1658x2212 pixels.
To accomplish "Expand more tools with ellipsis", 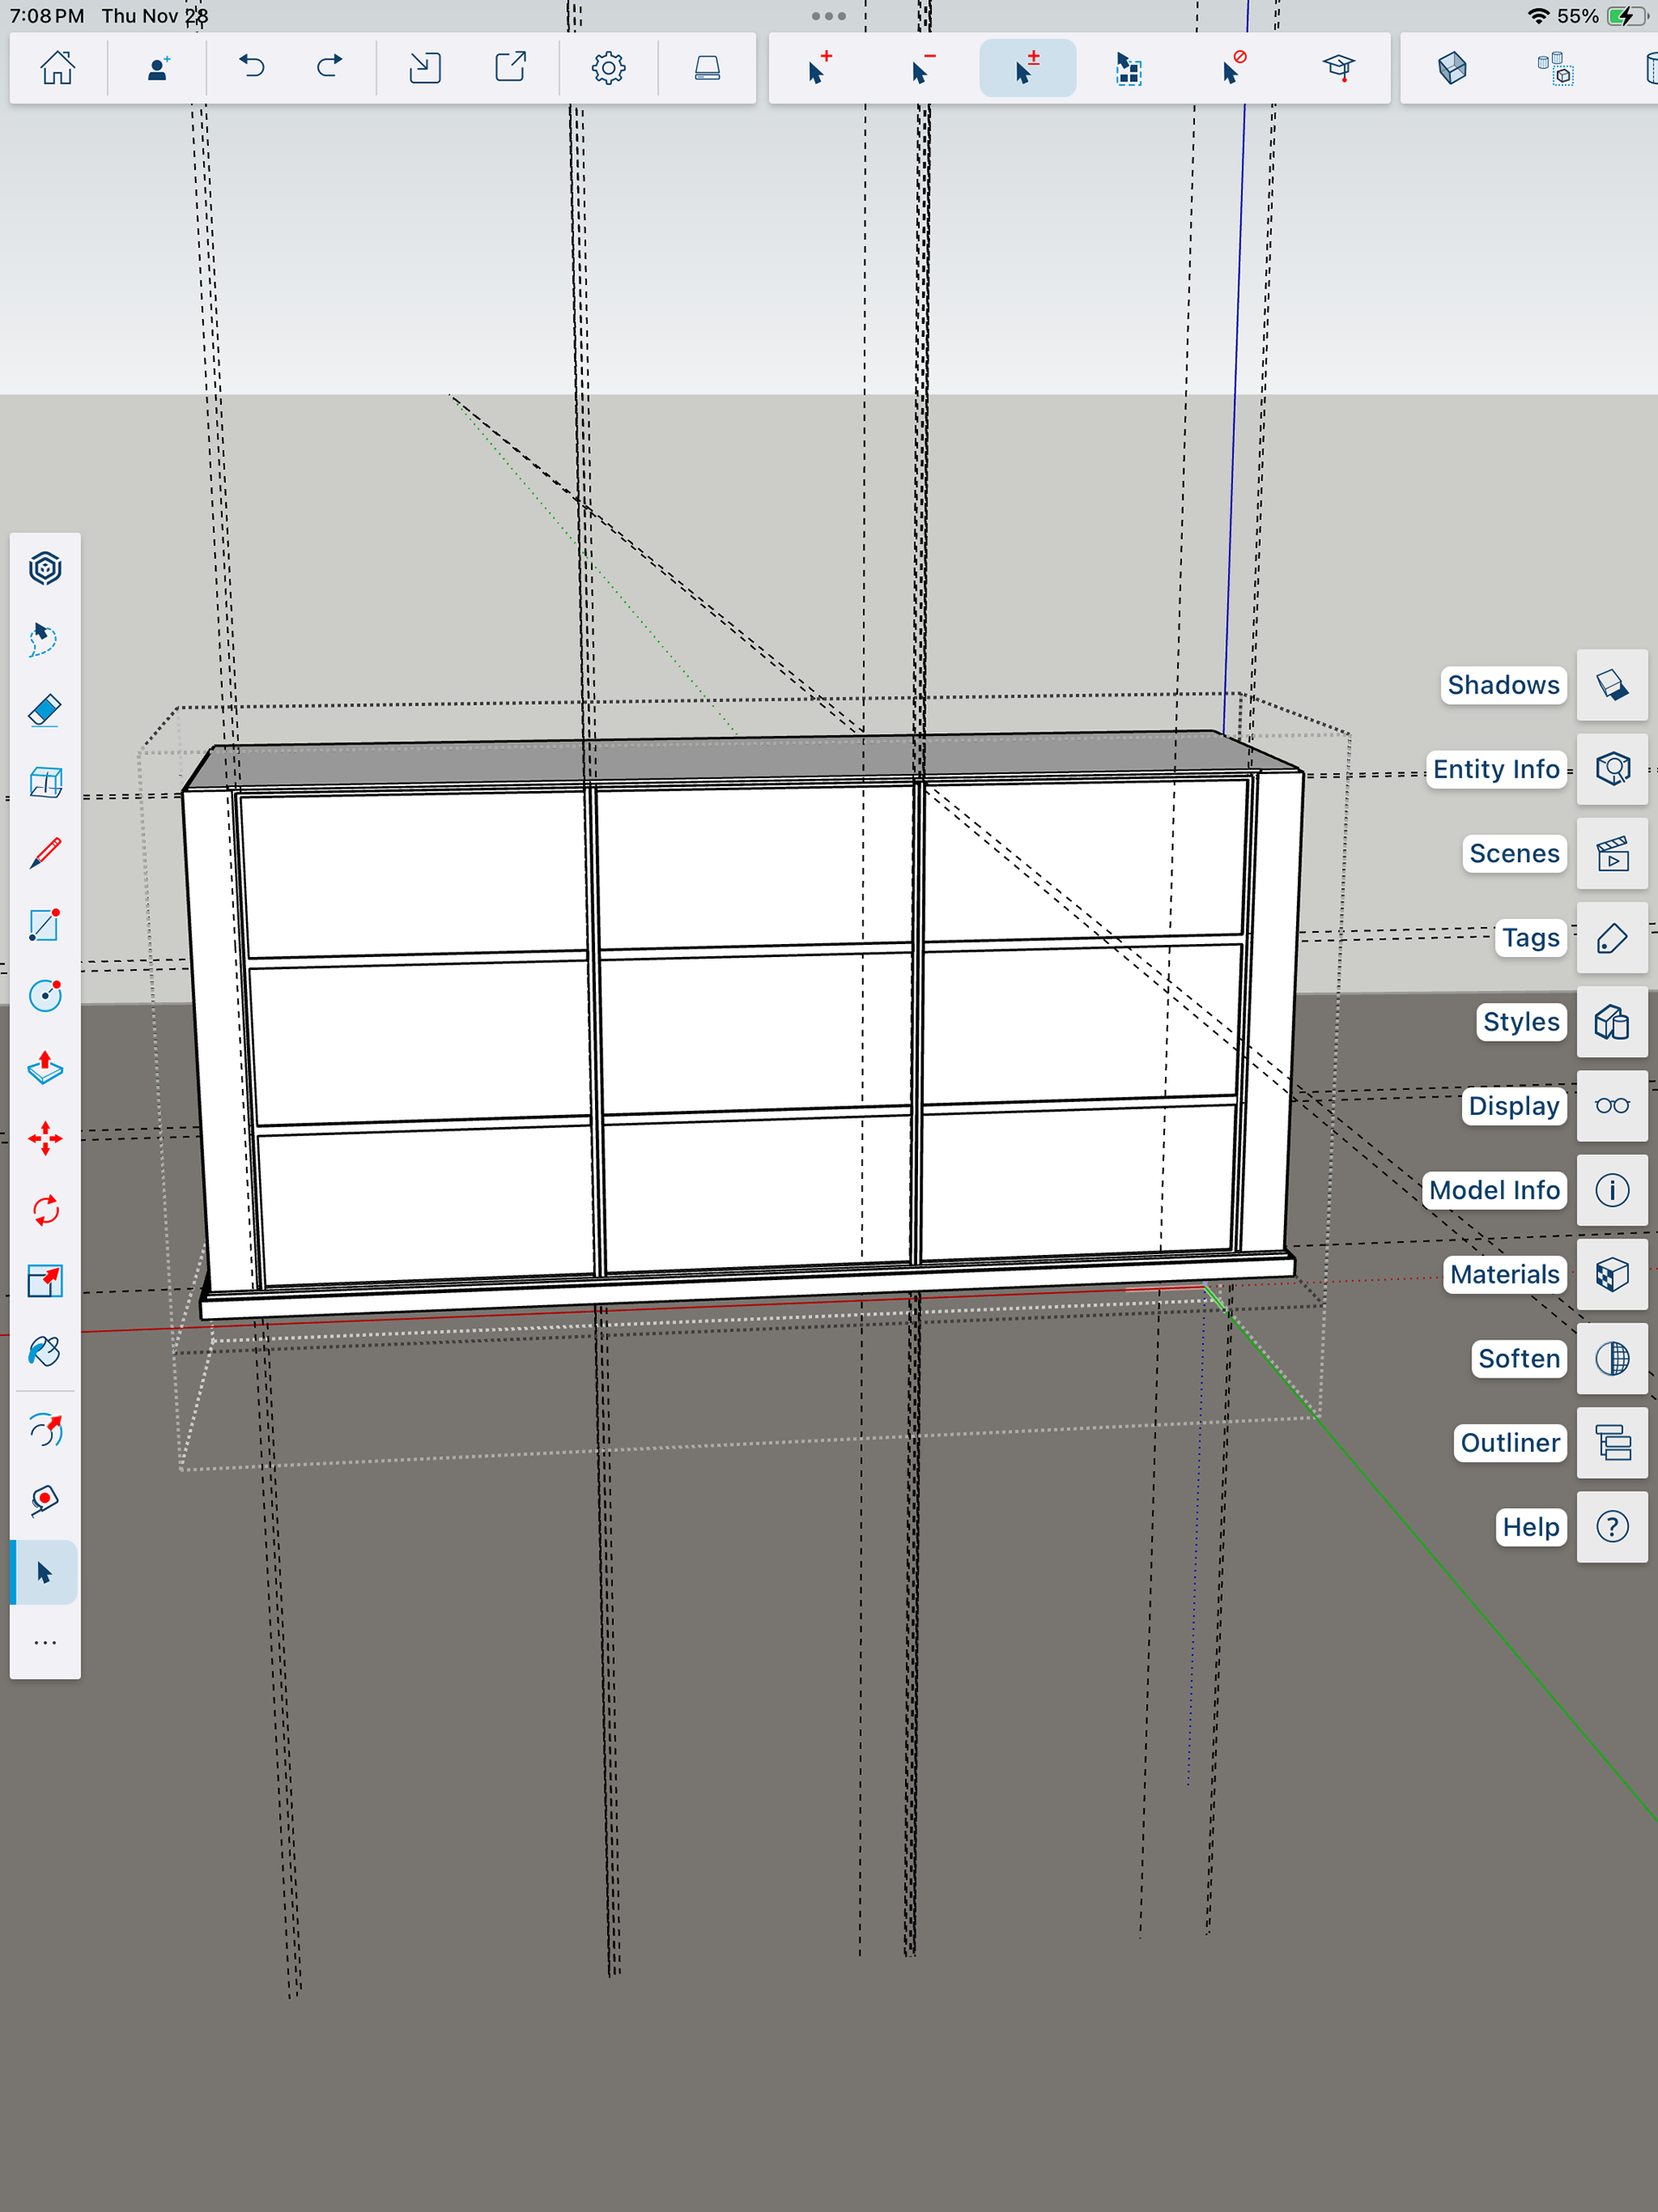I will point(45,1643).
